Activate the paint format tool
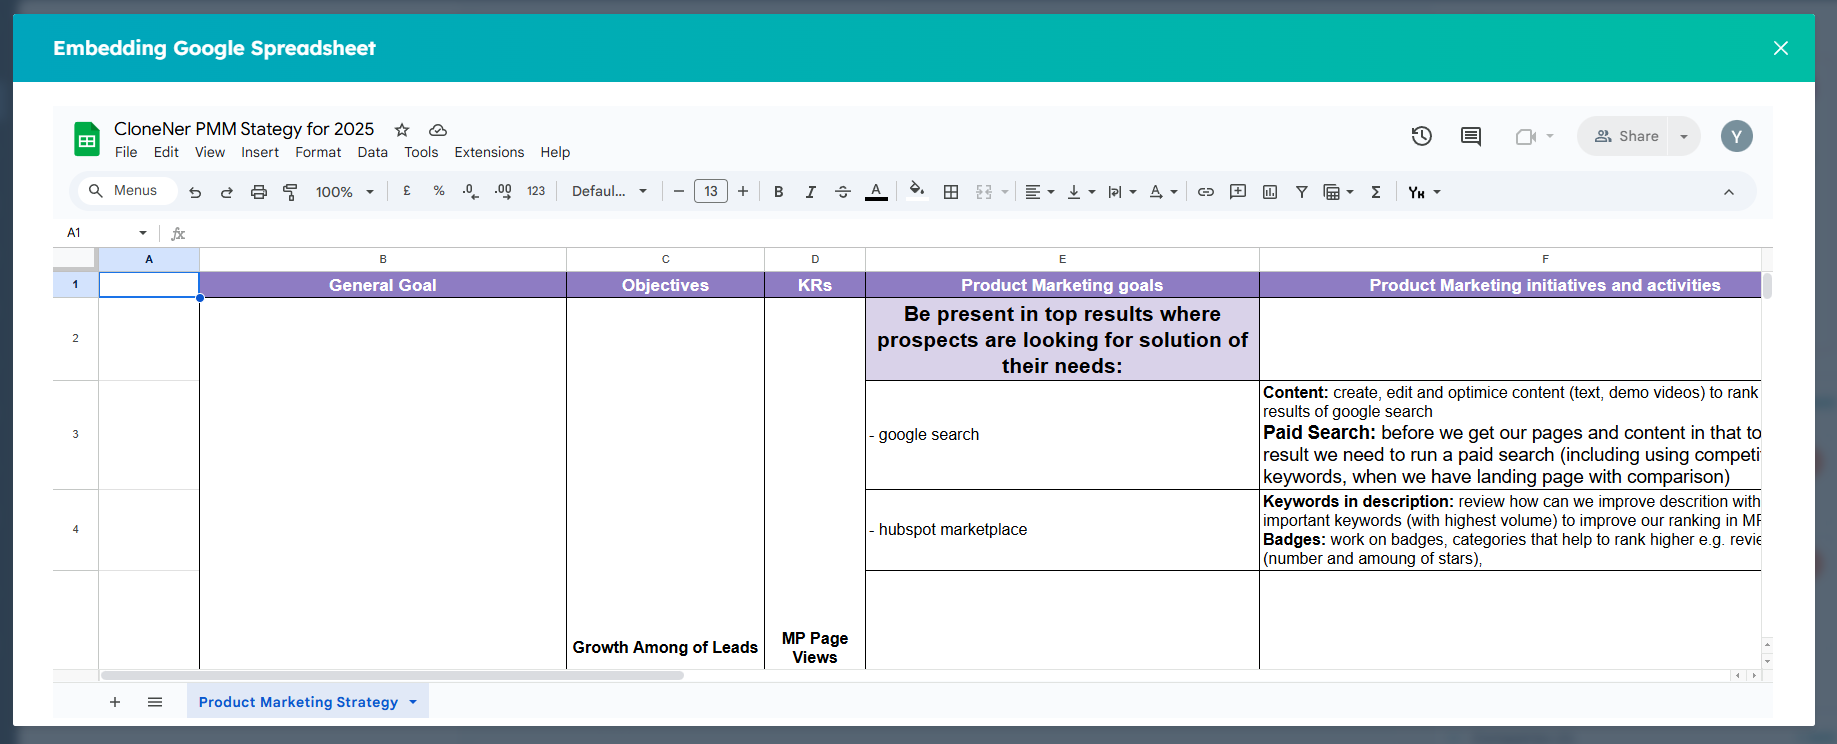The height and width of the screenshot is (744, 1837). 290,192
